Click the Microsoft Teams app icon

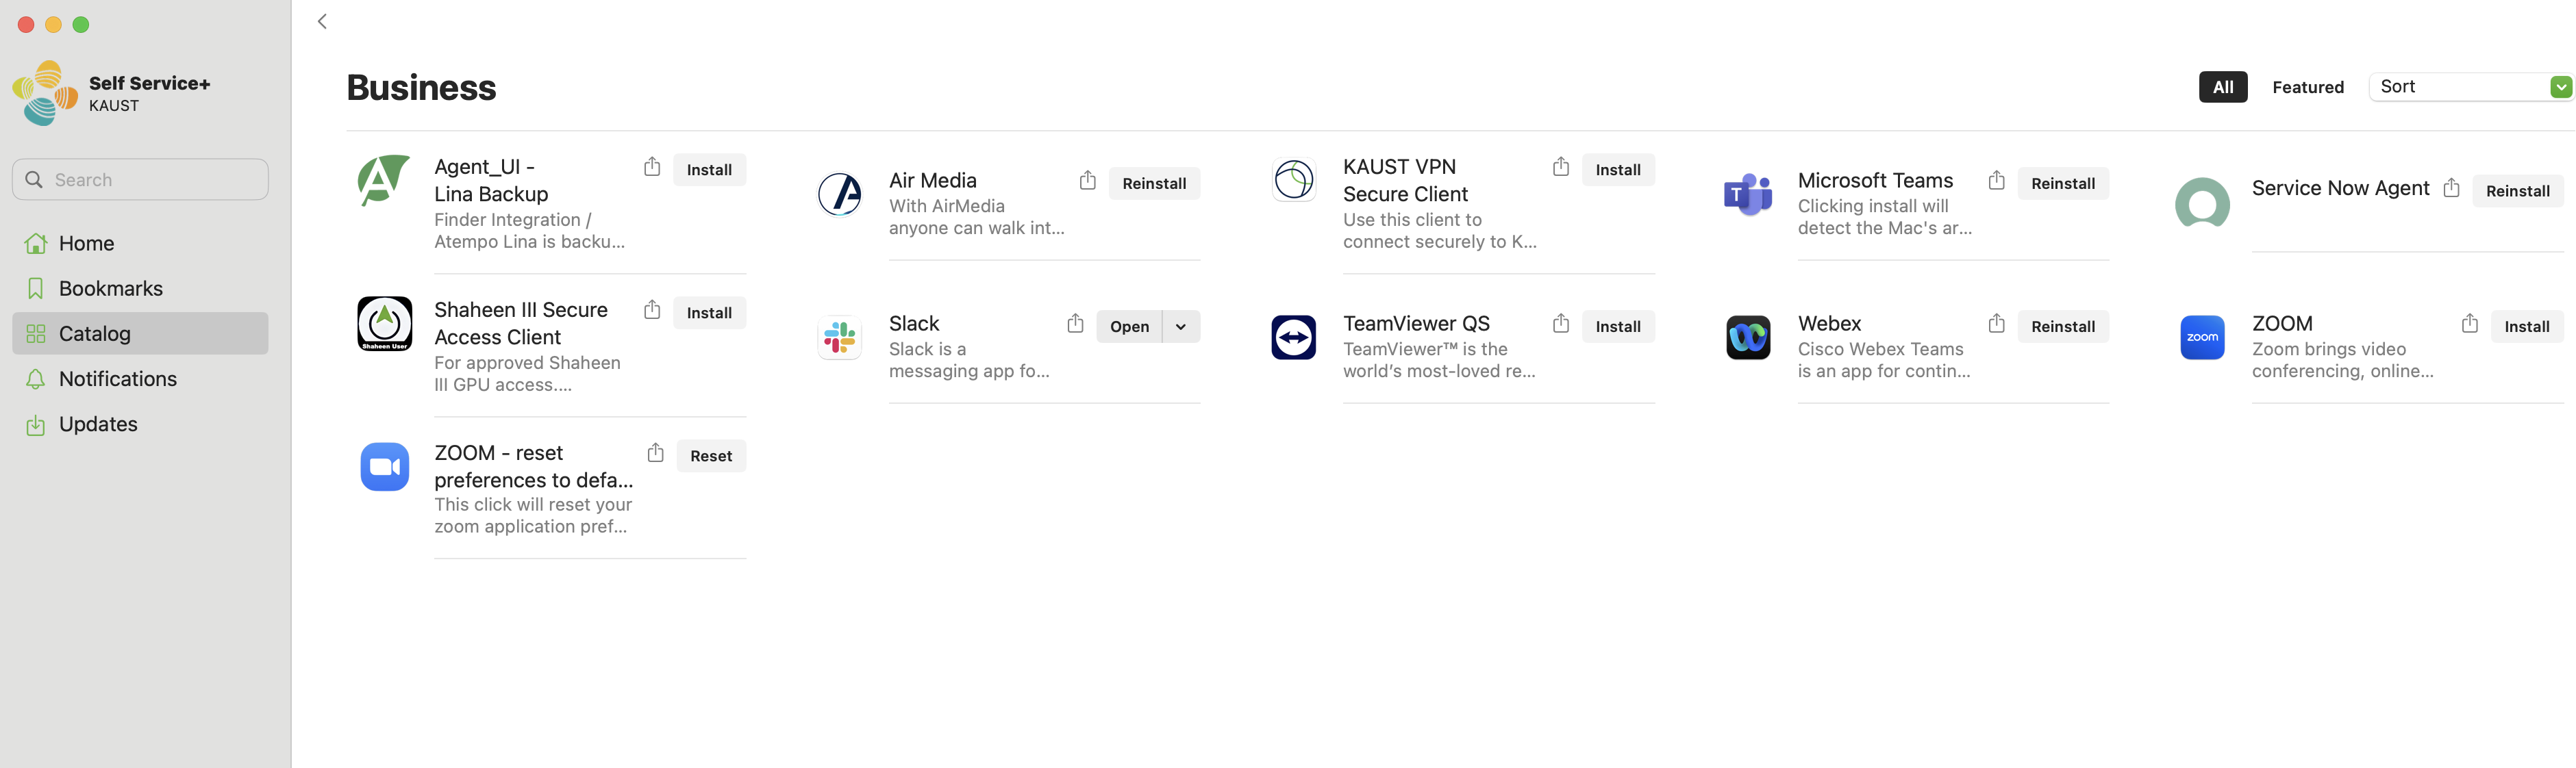click(x=1748, y=194)
